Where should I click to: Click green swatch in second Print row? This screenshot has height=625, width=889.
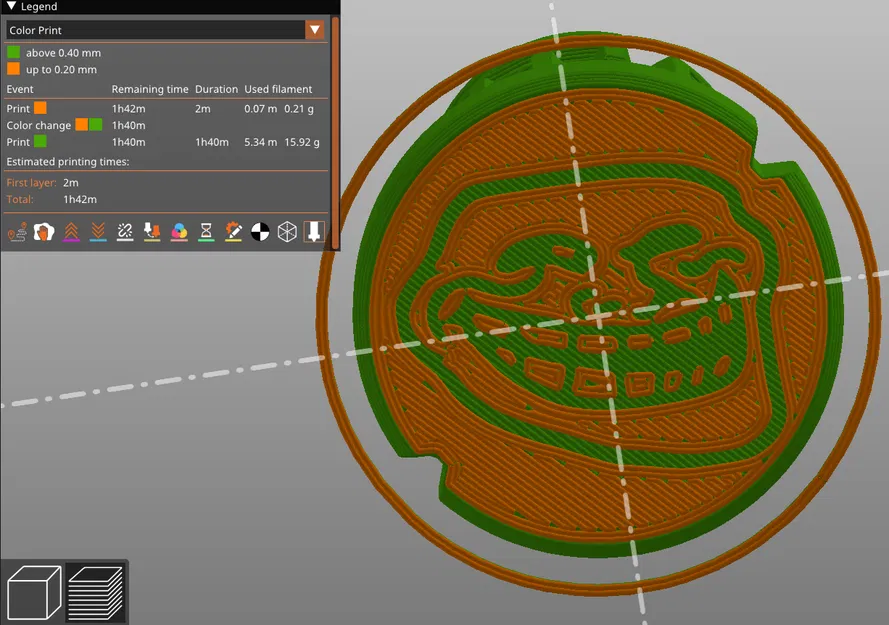(x=40, y=141)
